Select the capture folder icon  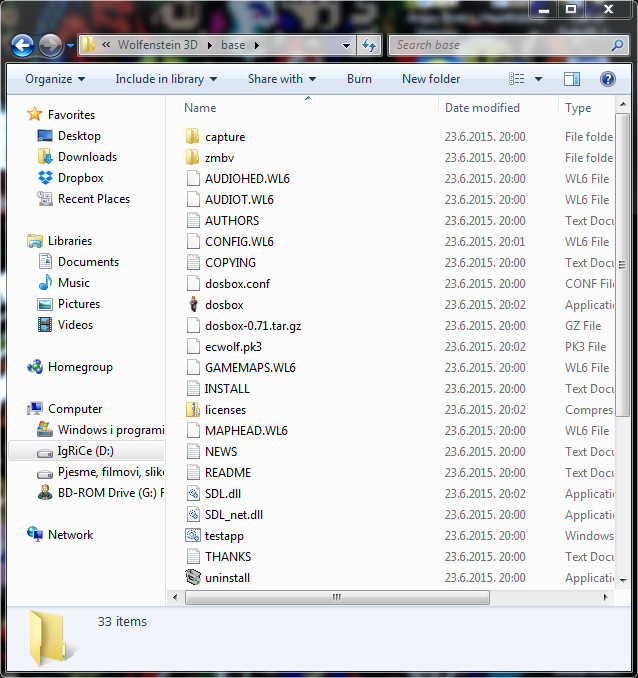(192, 136)
